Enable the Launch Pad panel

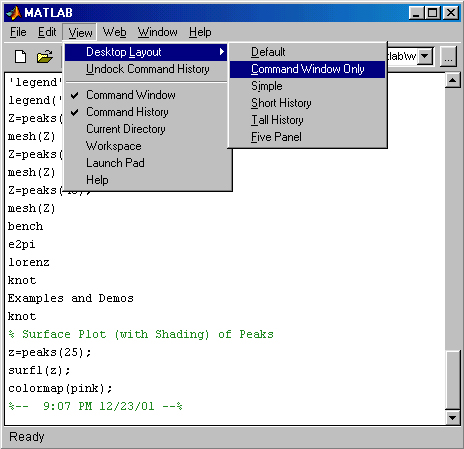[x=146, y=163]
